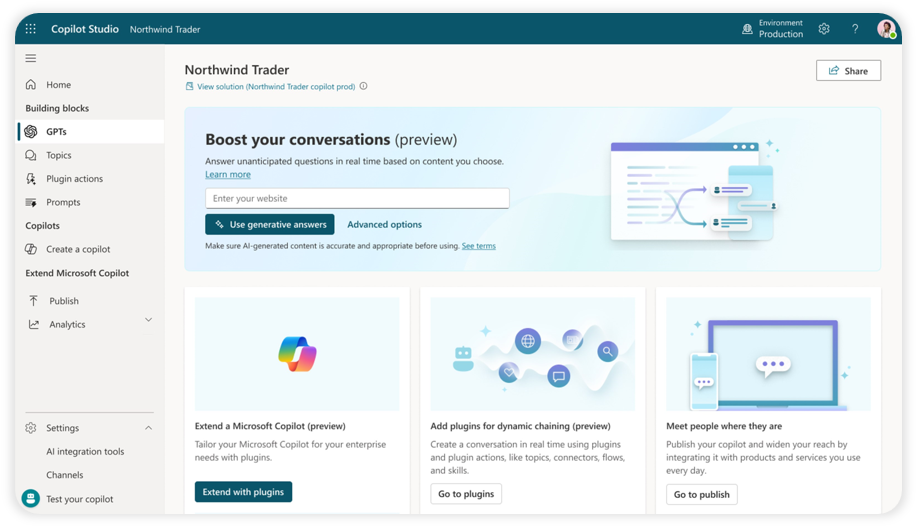The image size is (917, 527).
Task: Open the app launcher waffle icon
Action: point(31,29)
